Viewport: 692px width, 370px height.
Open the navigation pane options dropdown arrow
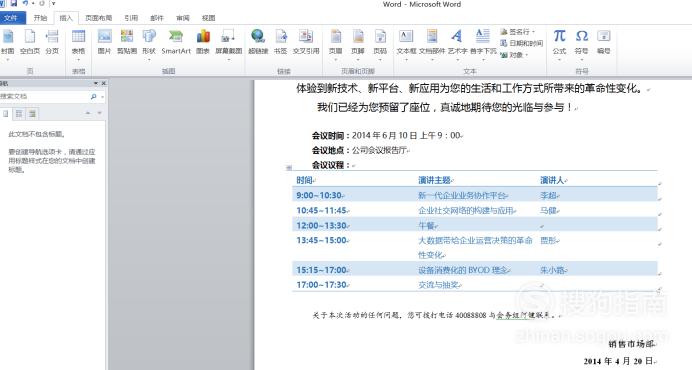[x=96, y=83]
